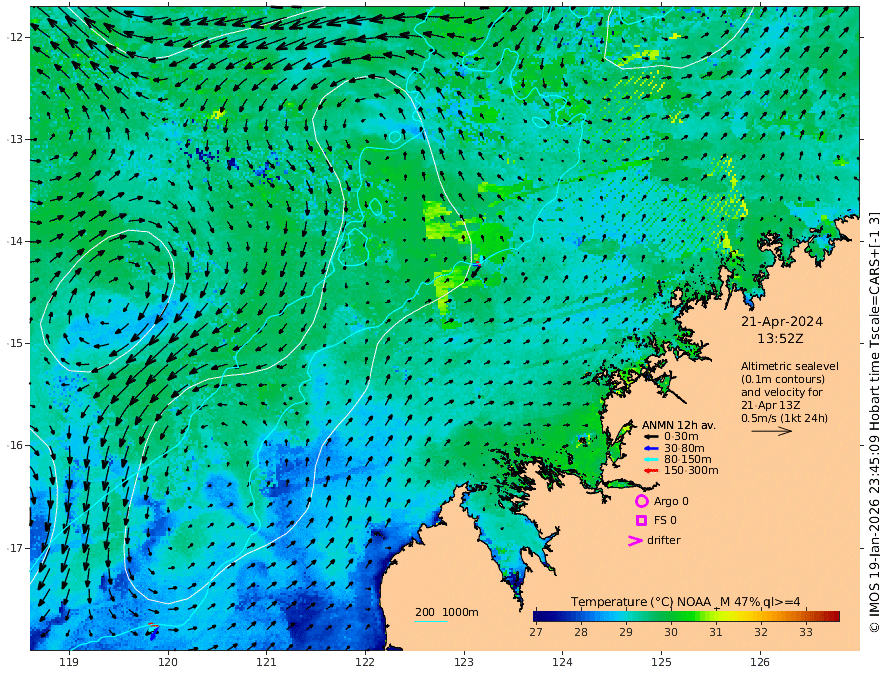Click the cyan 80-150m arrow legend icon
The image size is (880, 680).
(x=651, y=460)
